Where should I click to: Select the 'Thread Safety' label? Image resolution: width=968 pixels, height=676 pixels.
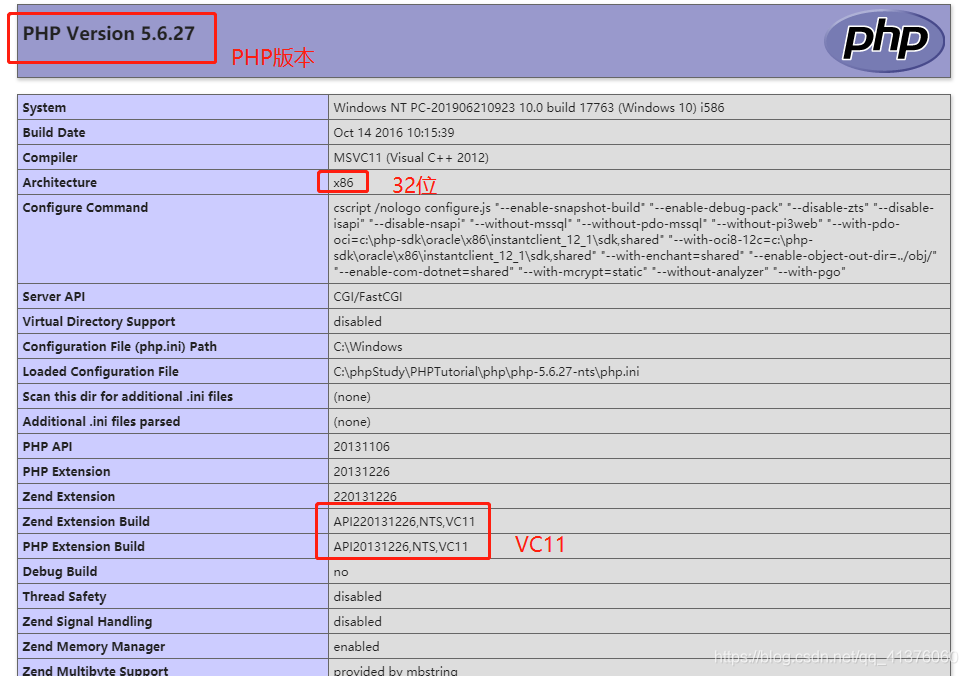[64, 596]
